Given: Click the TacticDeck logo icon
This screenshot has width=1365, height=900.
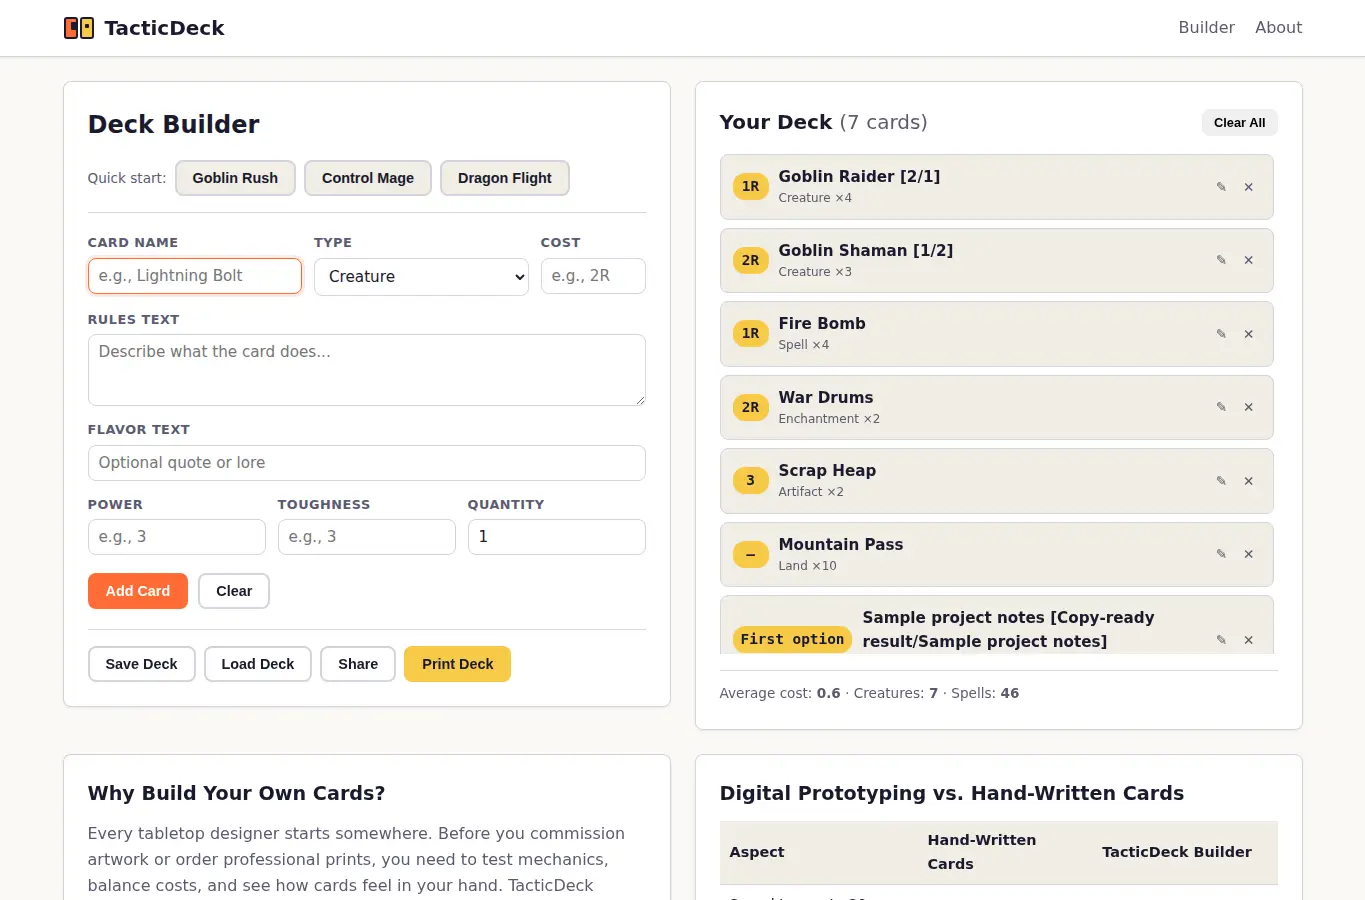Looking at the screenshot, I should [79, 28].
